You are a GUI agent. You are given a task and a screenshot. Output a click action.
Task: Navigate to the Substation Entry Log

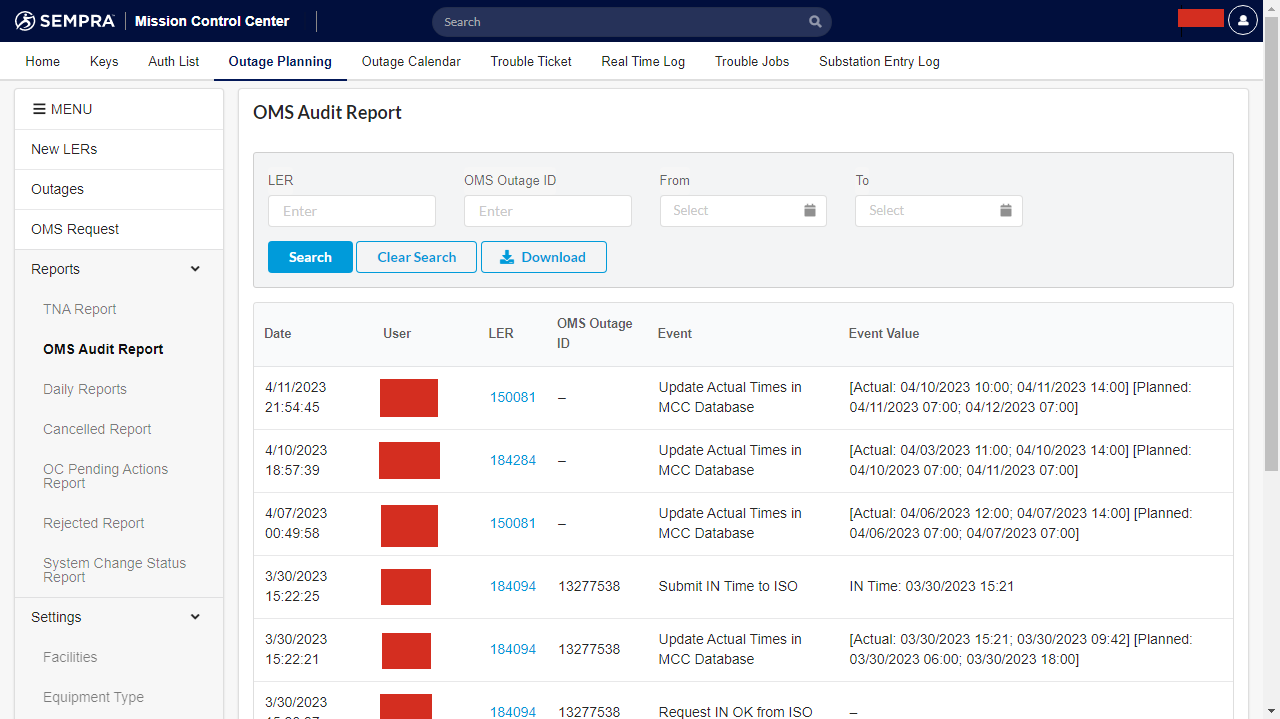pos(879,61)
